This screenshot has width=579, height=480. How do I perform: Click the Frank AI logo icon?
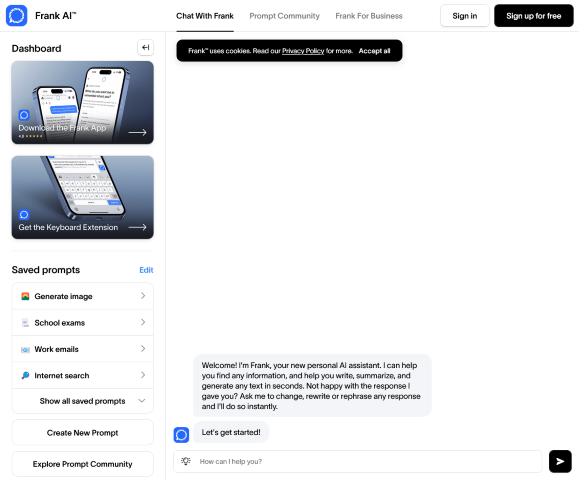click(x=17, y=16)
